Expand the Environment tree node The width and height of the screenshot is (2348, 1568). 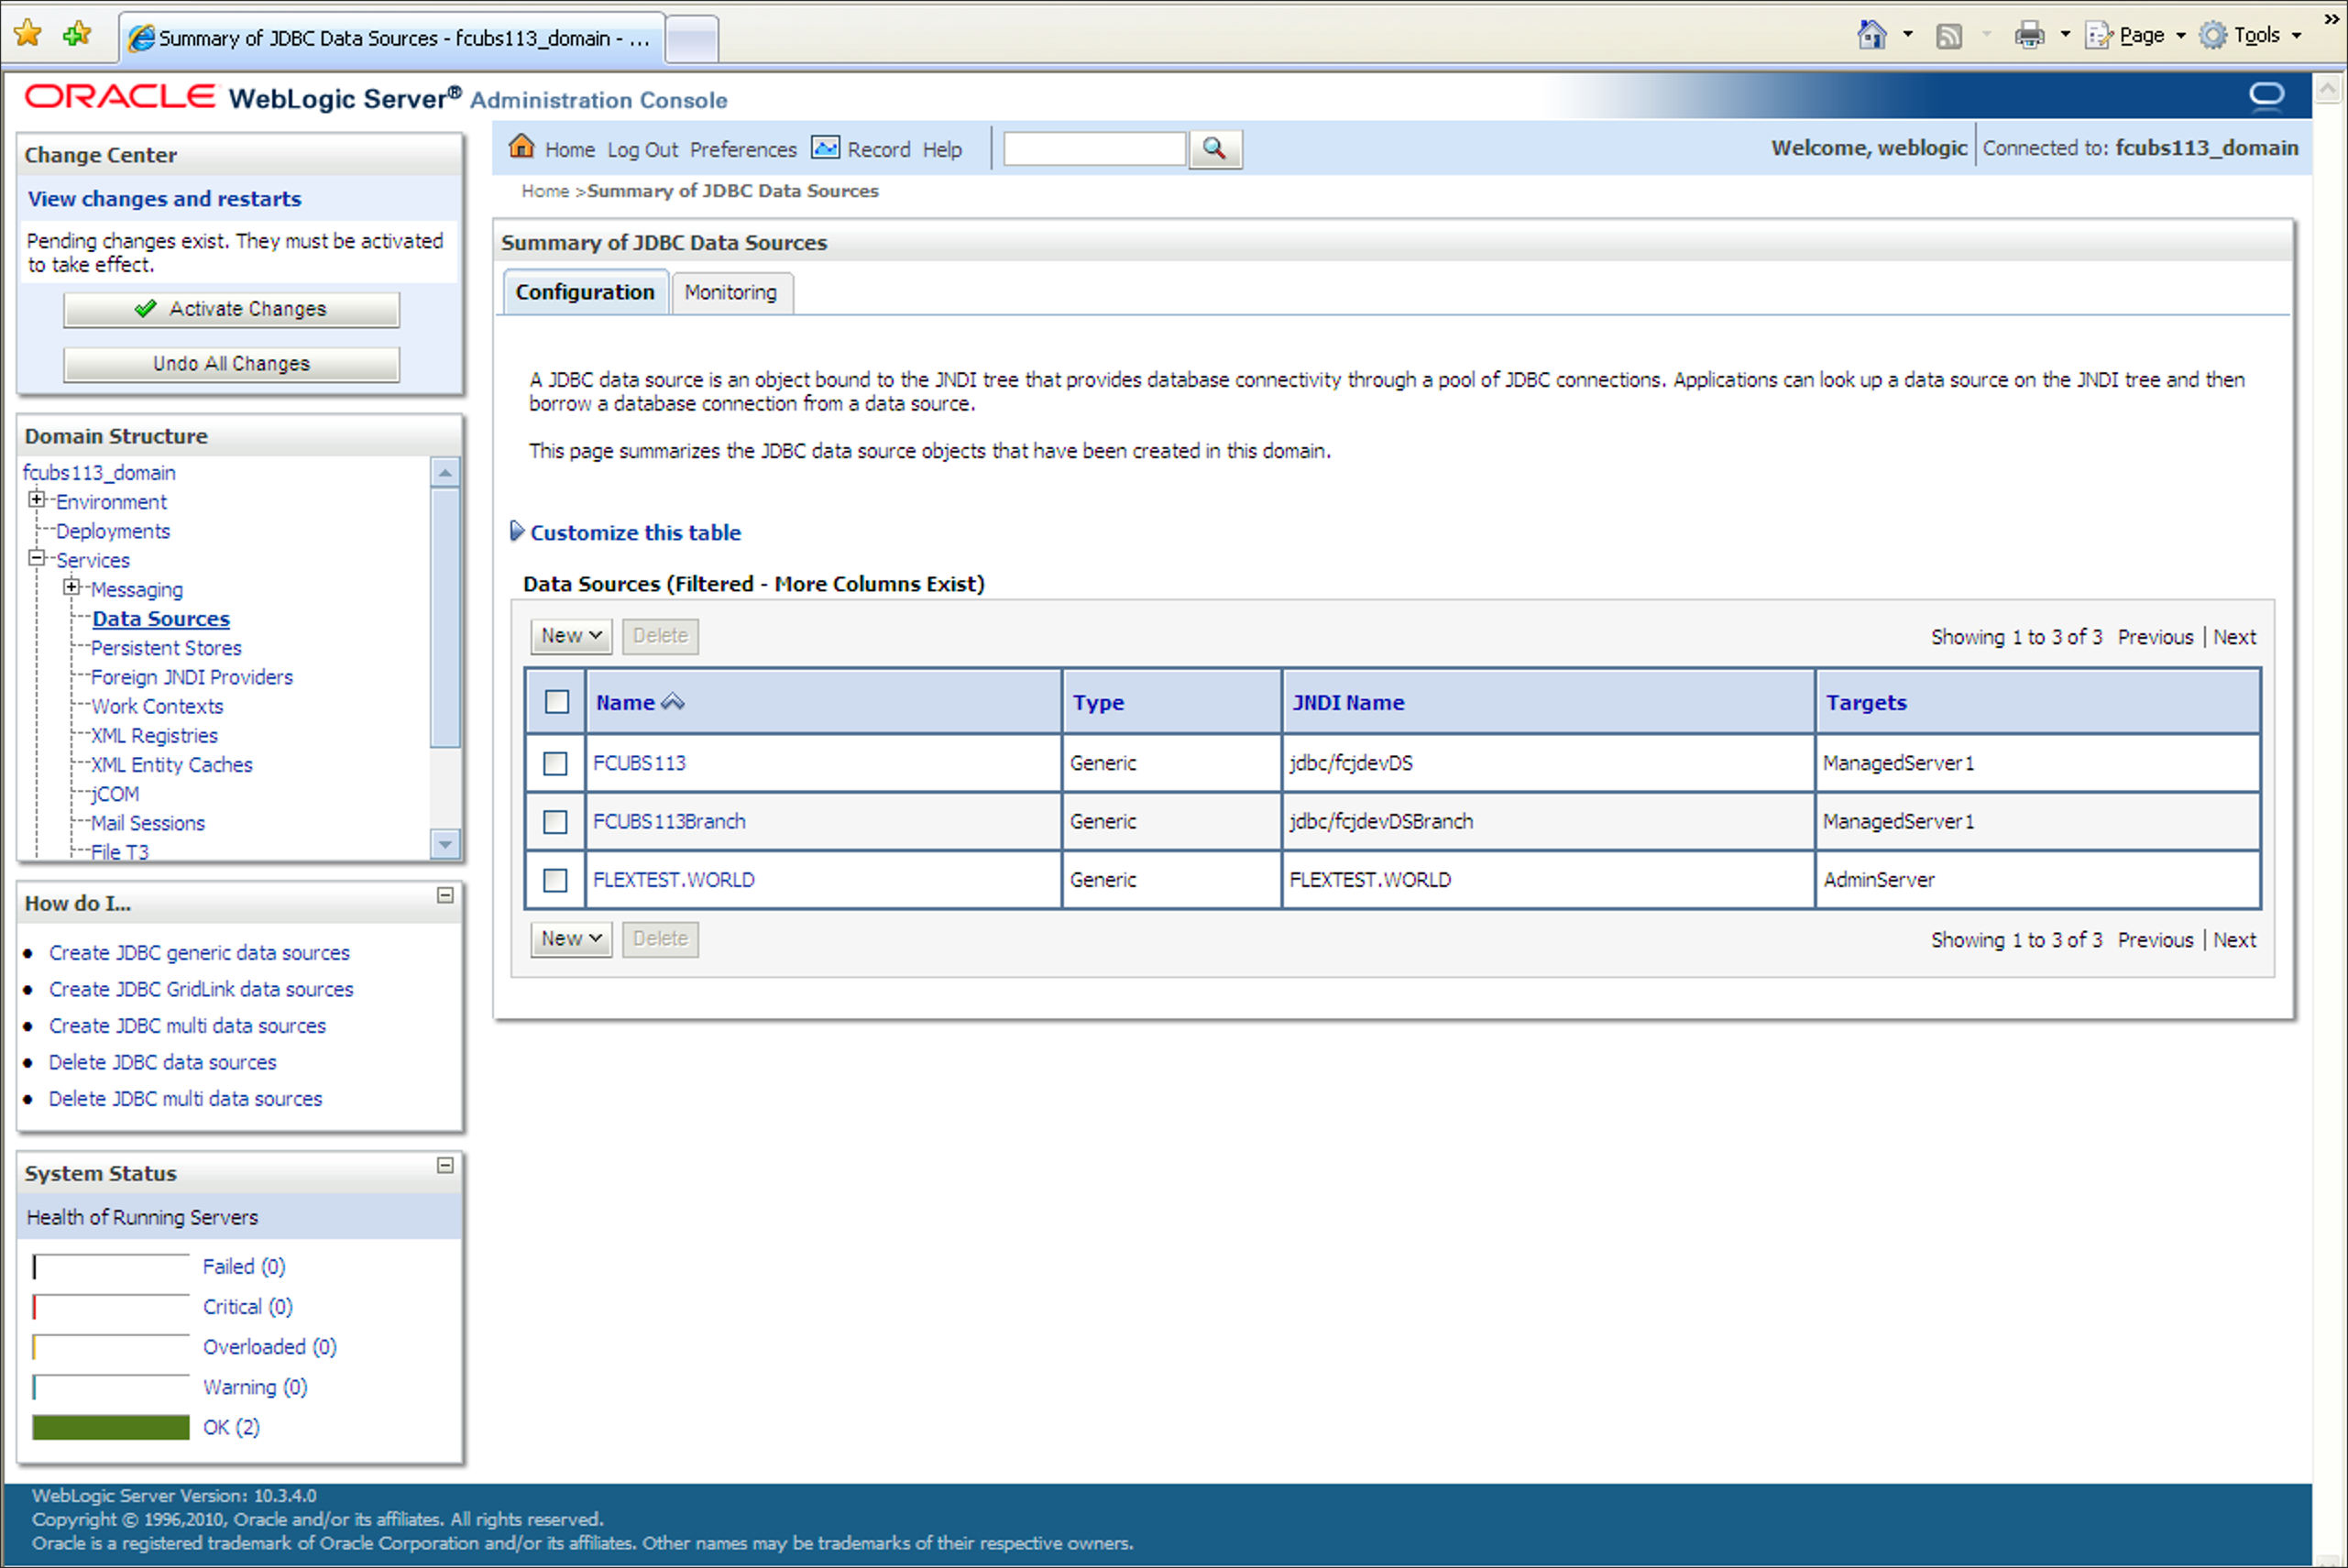click(x=37, y=500)
